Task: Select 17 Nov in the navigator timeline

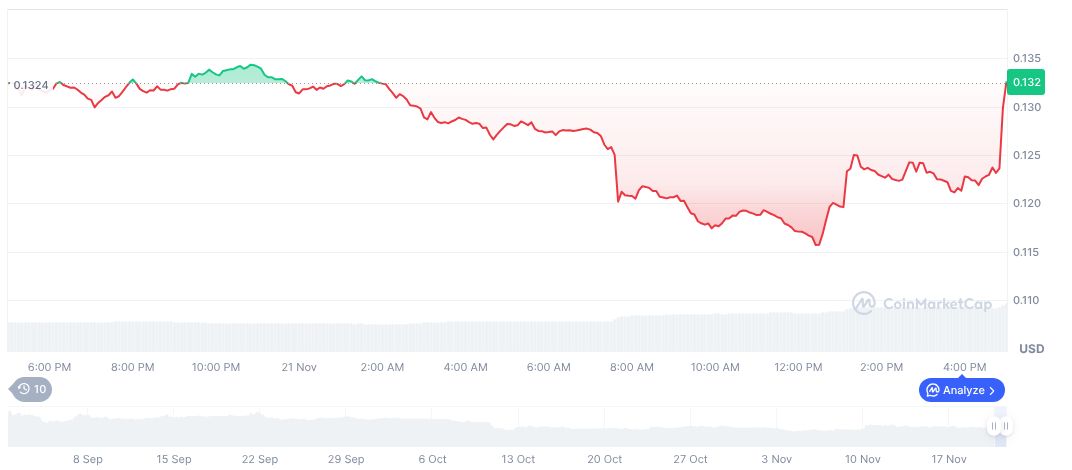Action: [x=949, y=459]
